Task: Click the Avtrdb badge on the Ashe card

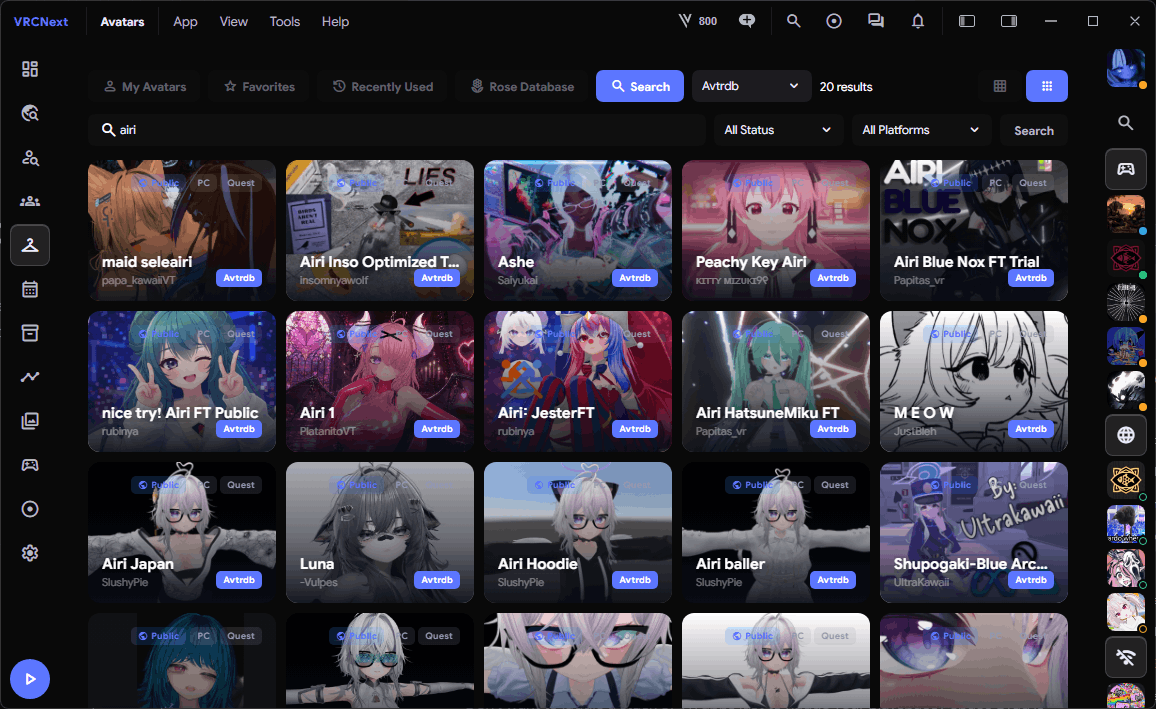Action: 635,278
